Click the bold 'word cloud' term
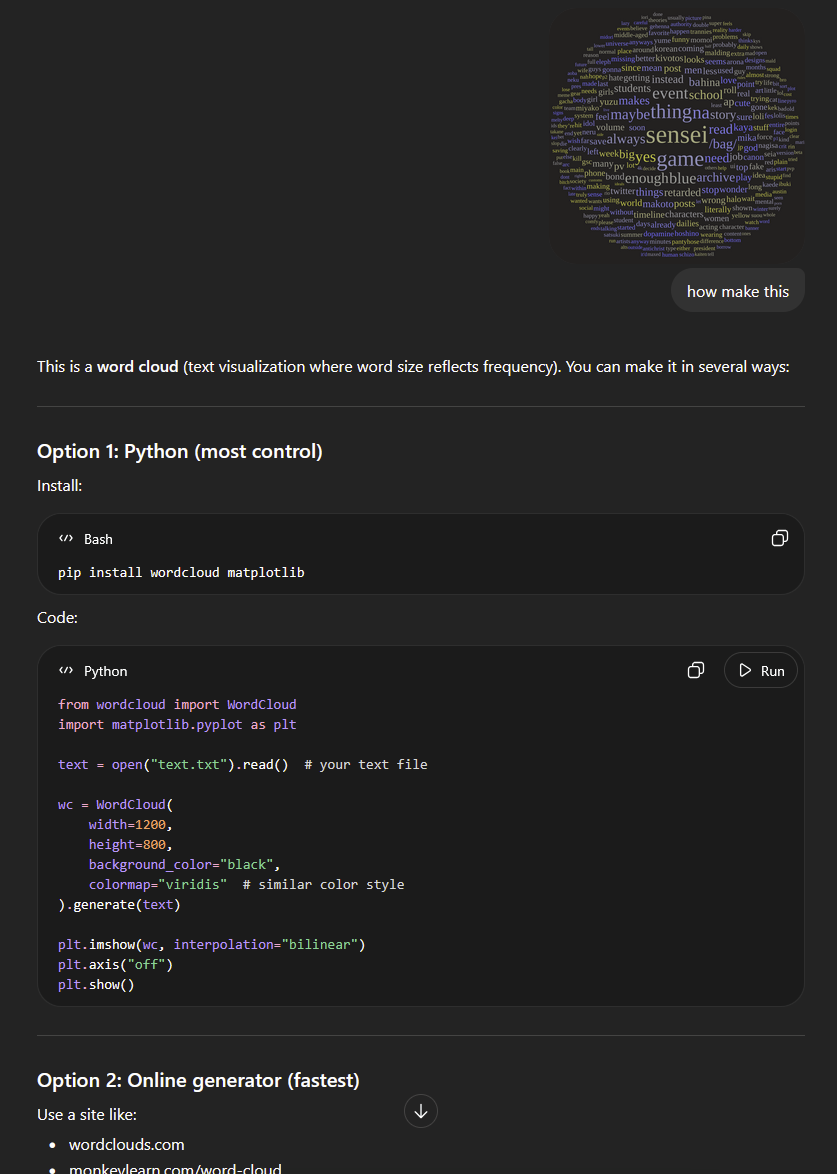837x1174 pixels. (138, 366)
